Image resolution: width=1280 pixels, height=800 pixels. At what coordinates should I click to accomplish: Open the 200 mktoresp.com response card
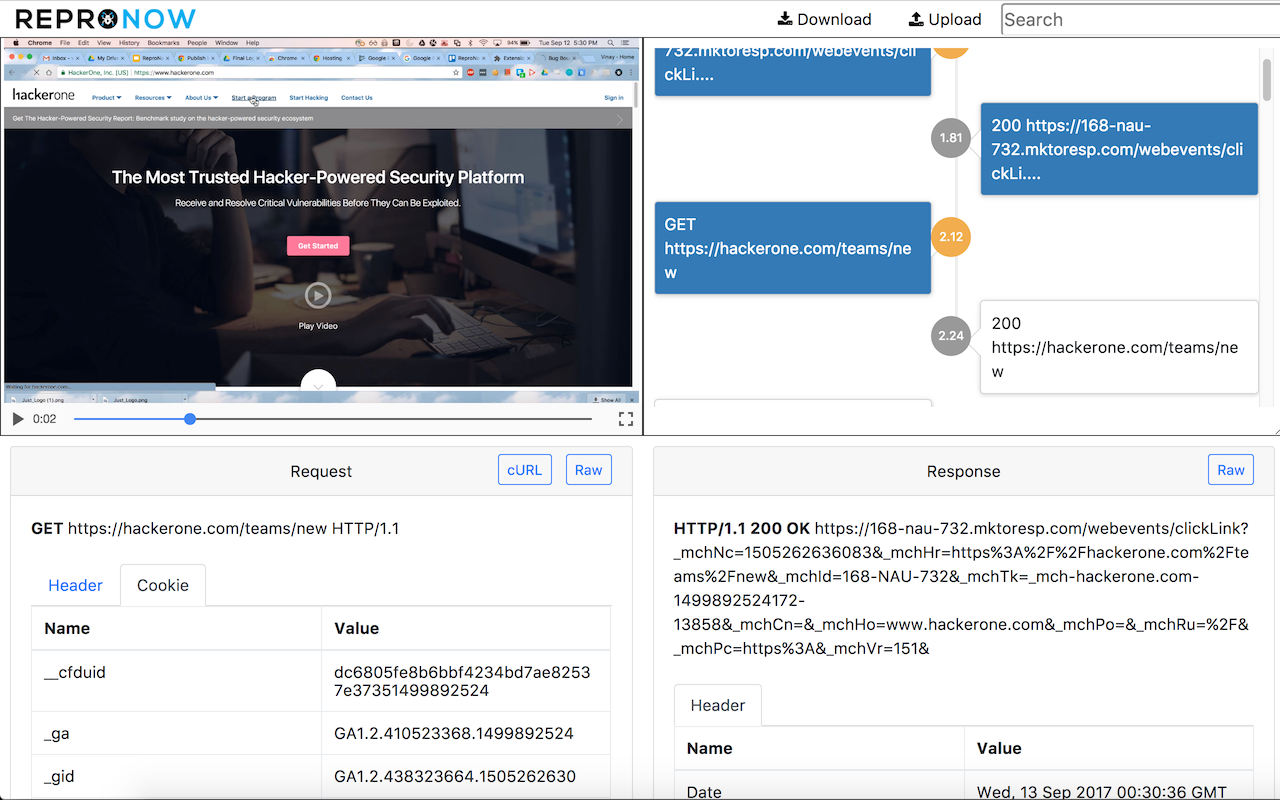pos(1119,149)
